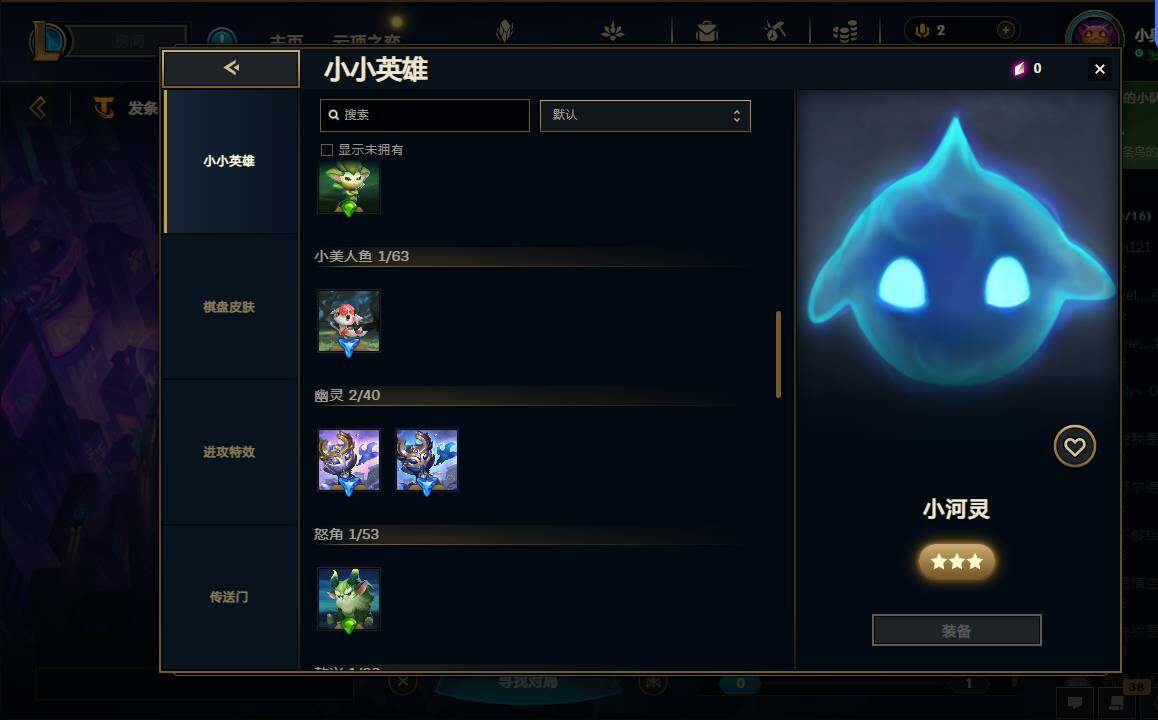Click the heart favorite icon for 小河灵

coord(1074,446)
